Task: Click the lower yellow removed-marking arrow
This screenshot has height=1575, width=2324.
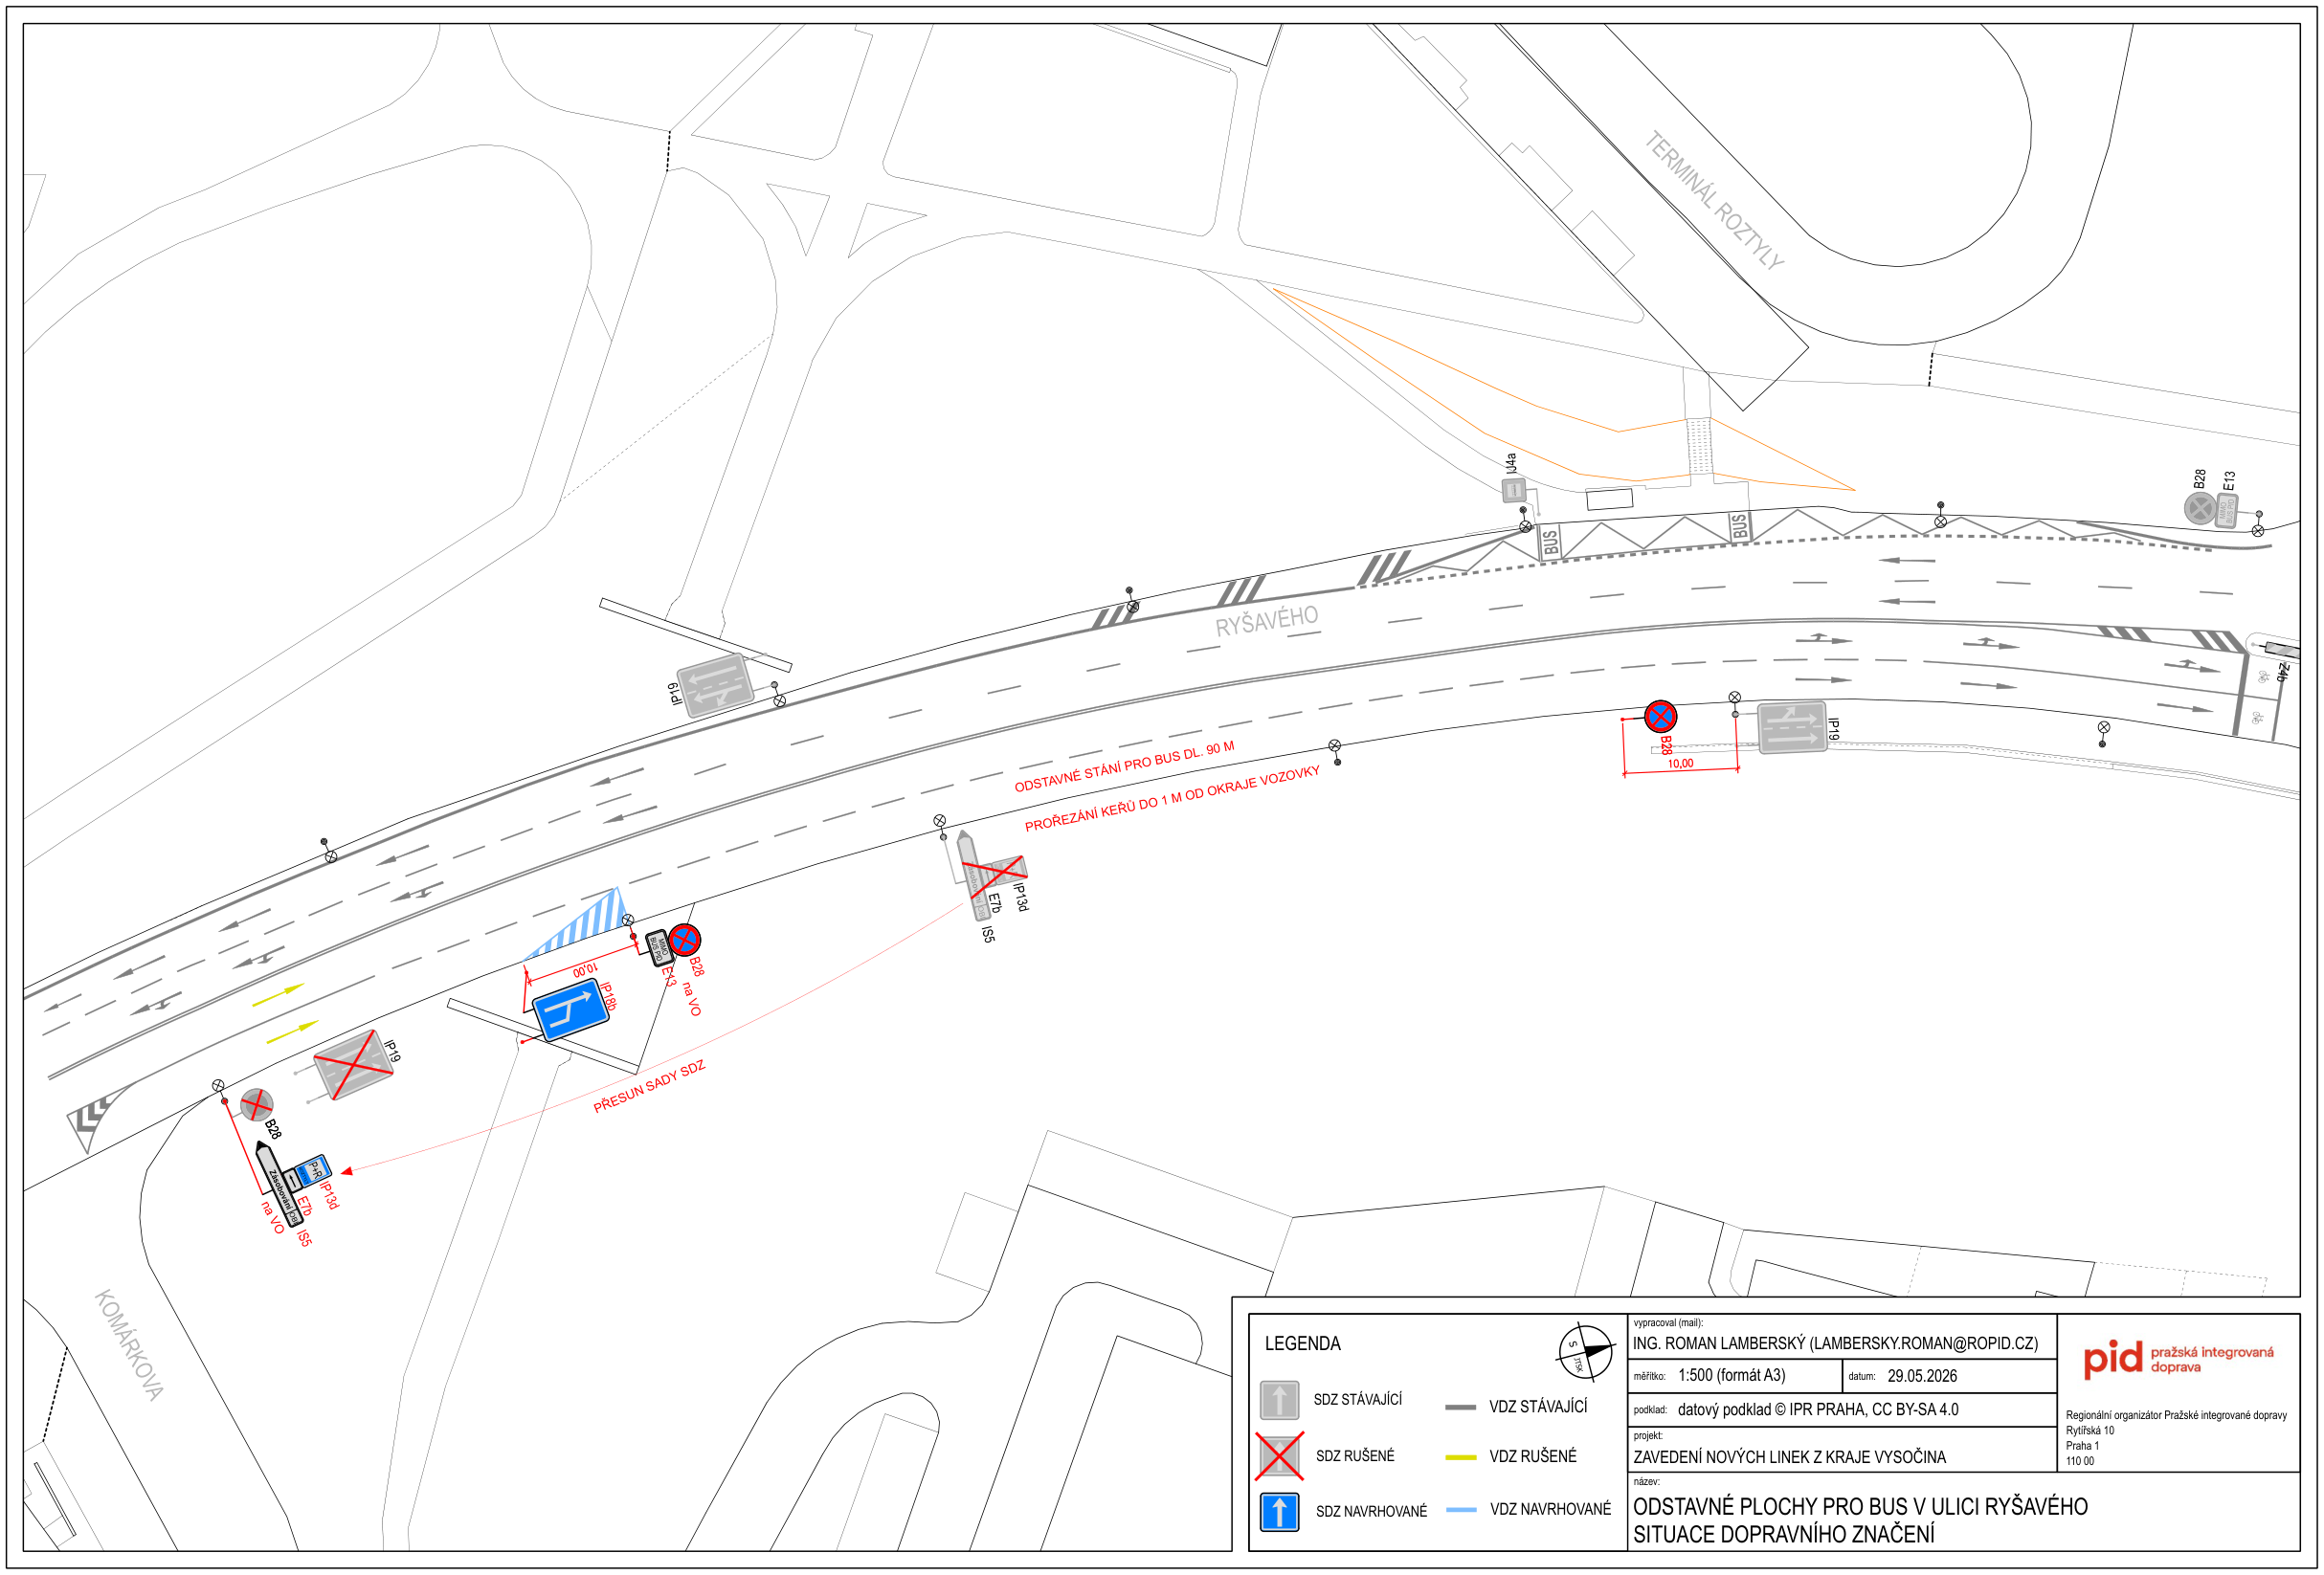Action: (x=292, y=1032)
